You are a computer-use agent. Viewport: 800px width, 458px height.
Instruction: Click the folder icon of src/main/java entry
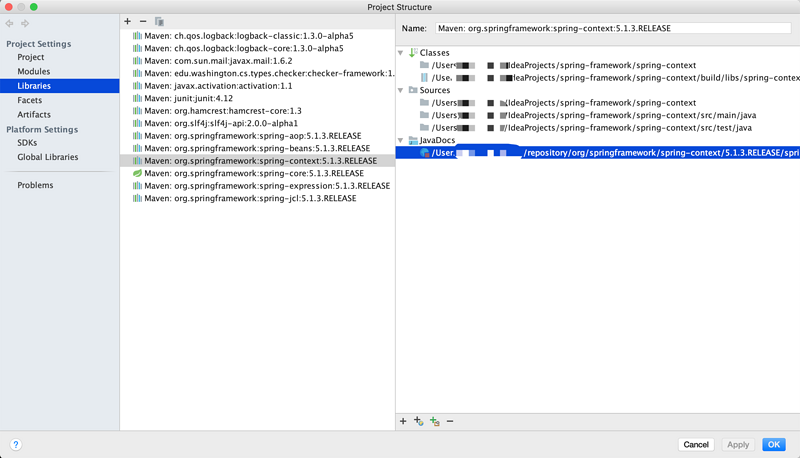[424, 115]
